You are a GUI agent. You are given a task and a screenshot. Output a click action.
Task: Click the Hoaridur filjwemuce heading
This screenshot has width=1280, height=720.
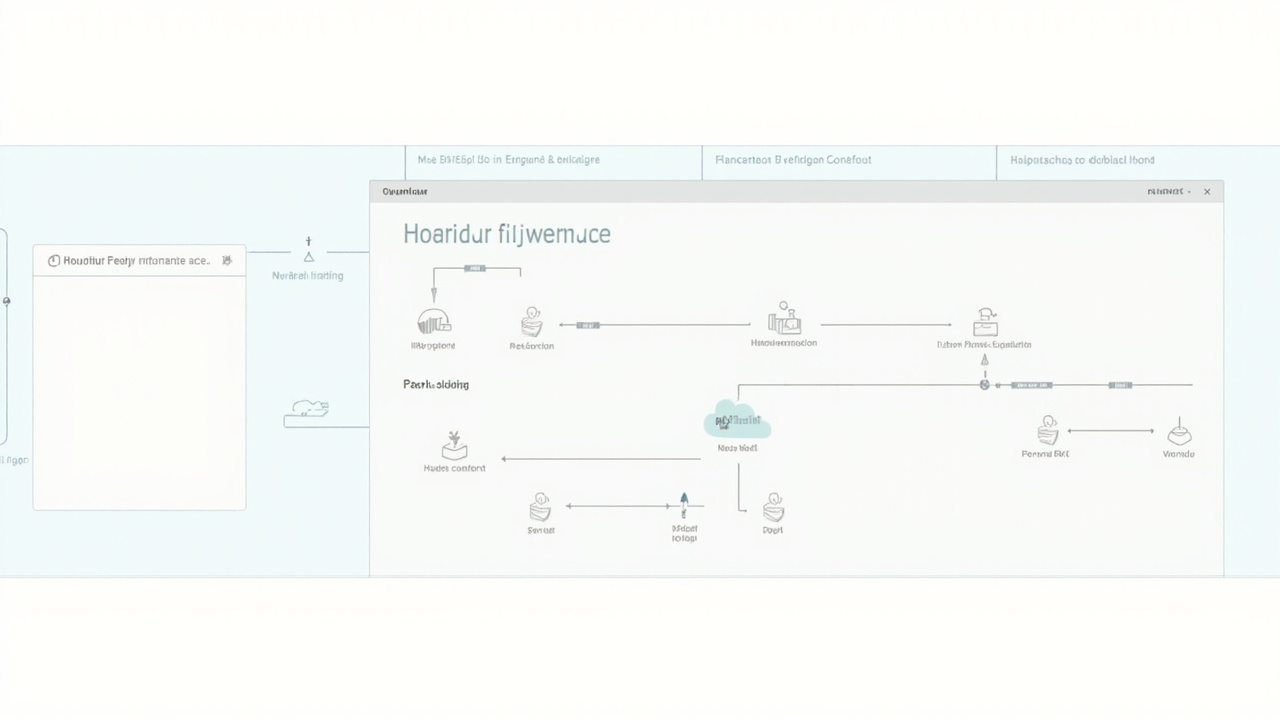tap(507, 235)
